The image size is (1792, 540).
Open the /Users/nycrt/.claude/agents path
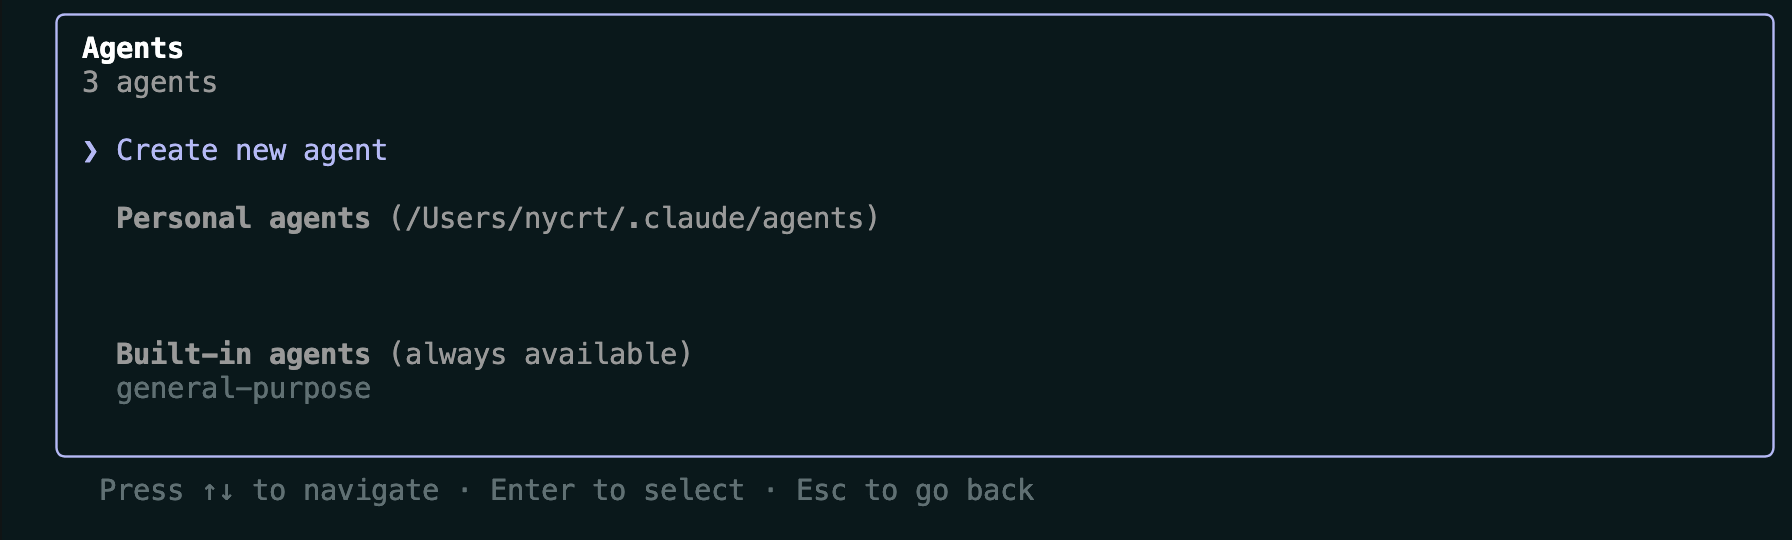point(635,218)
